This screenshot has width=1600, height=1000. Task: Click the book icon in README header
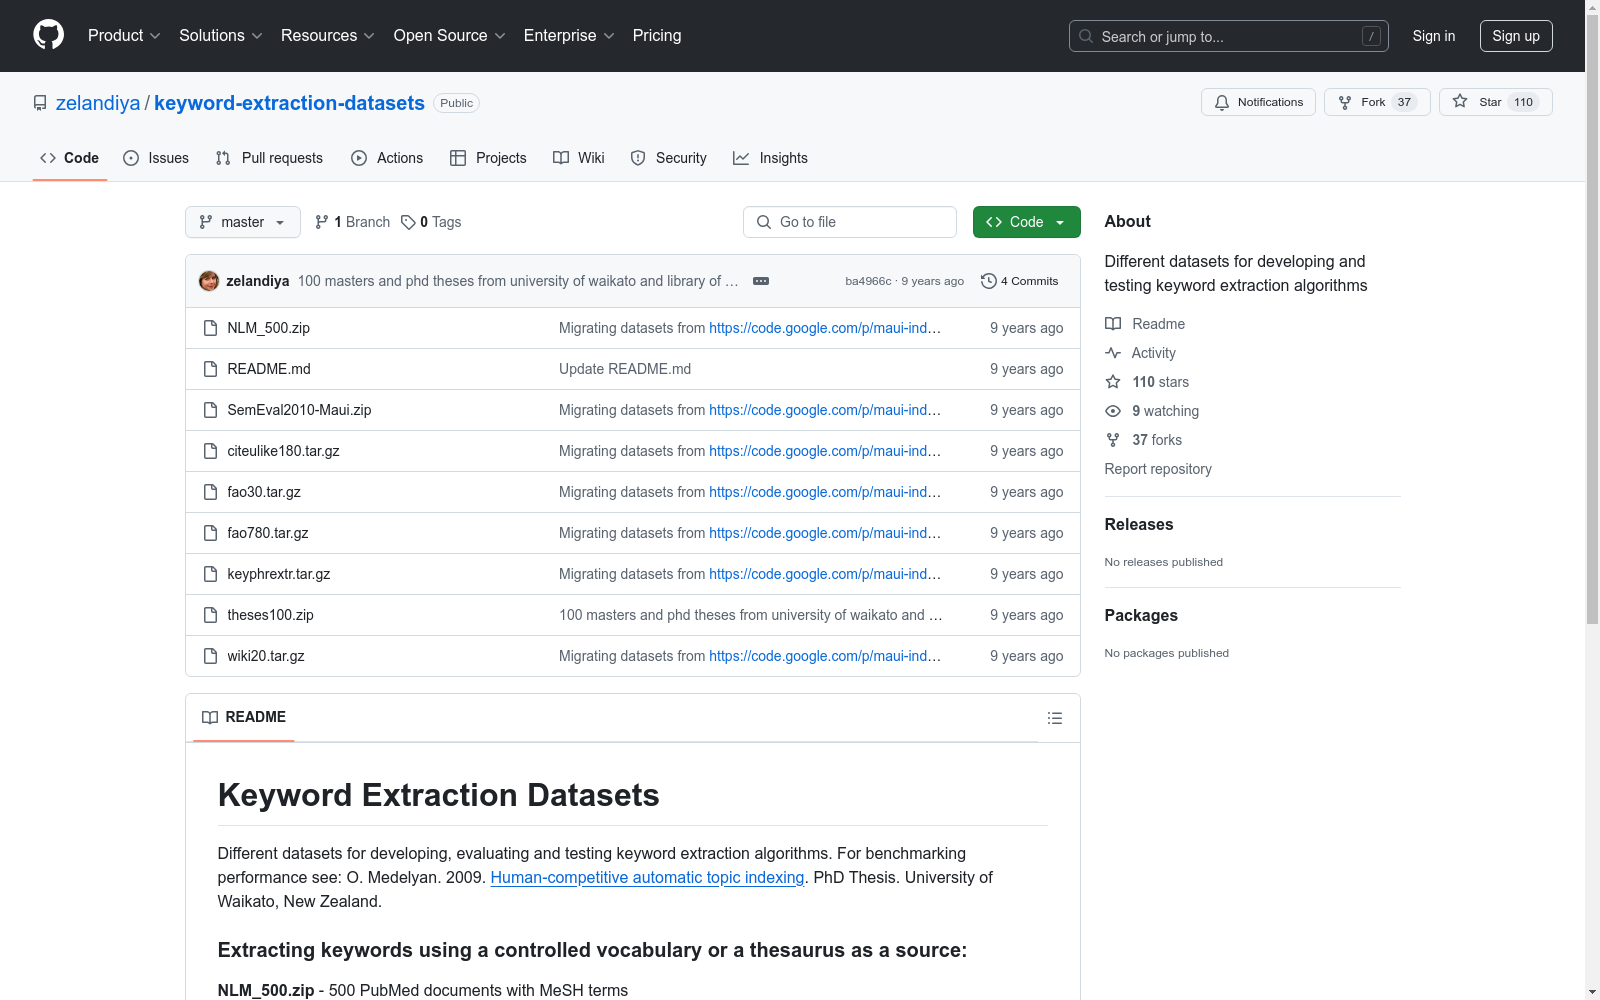210,717
